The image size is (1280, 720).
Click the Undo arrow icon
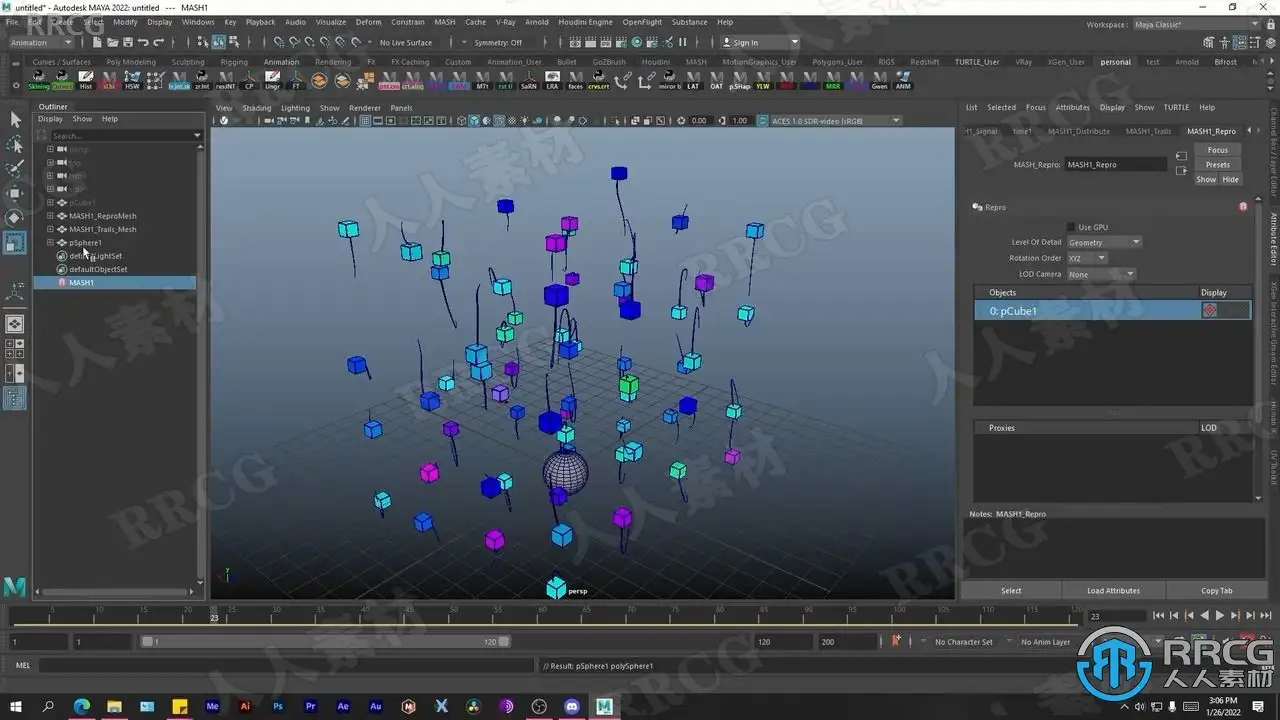tap(143, 43)
